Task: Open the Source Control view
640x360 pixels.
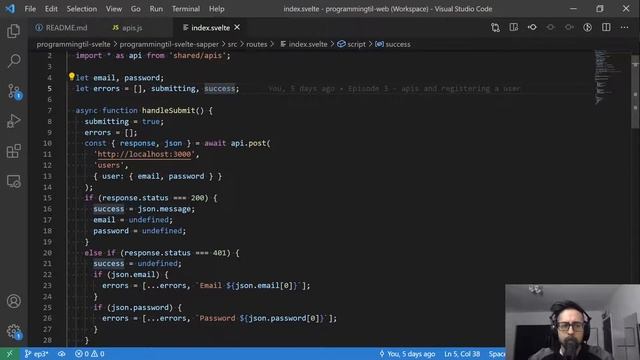Action: [x=13, y=91]
